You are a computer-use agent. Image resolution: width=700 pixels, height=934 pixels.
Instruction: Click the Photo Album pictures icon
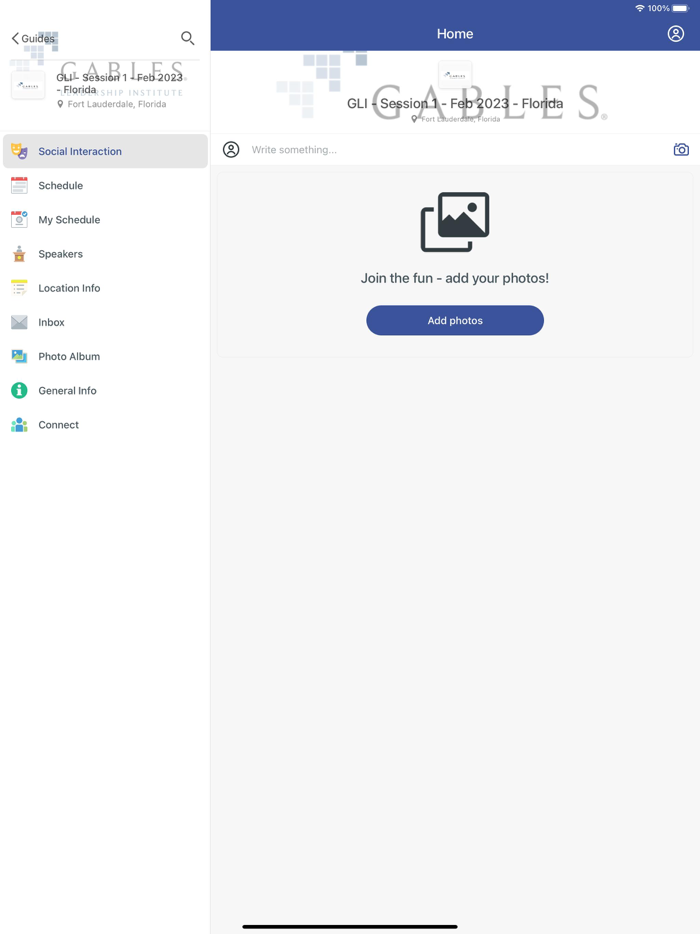(x=19, y=356)
